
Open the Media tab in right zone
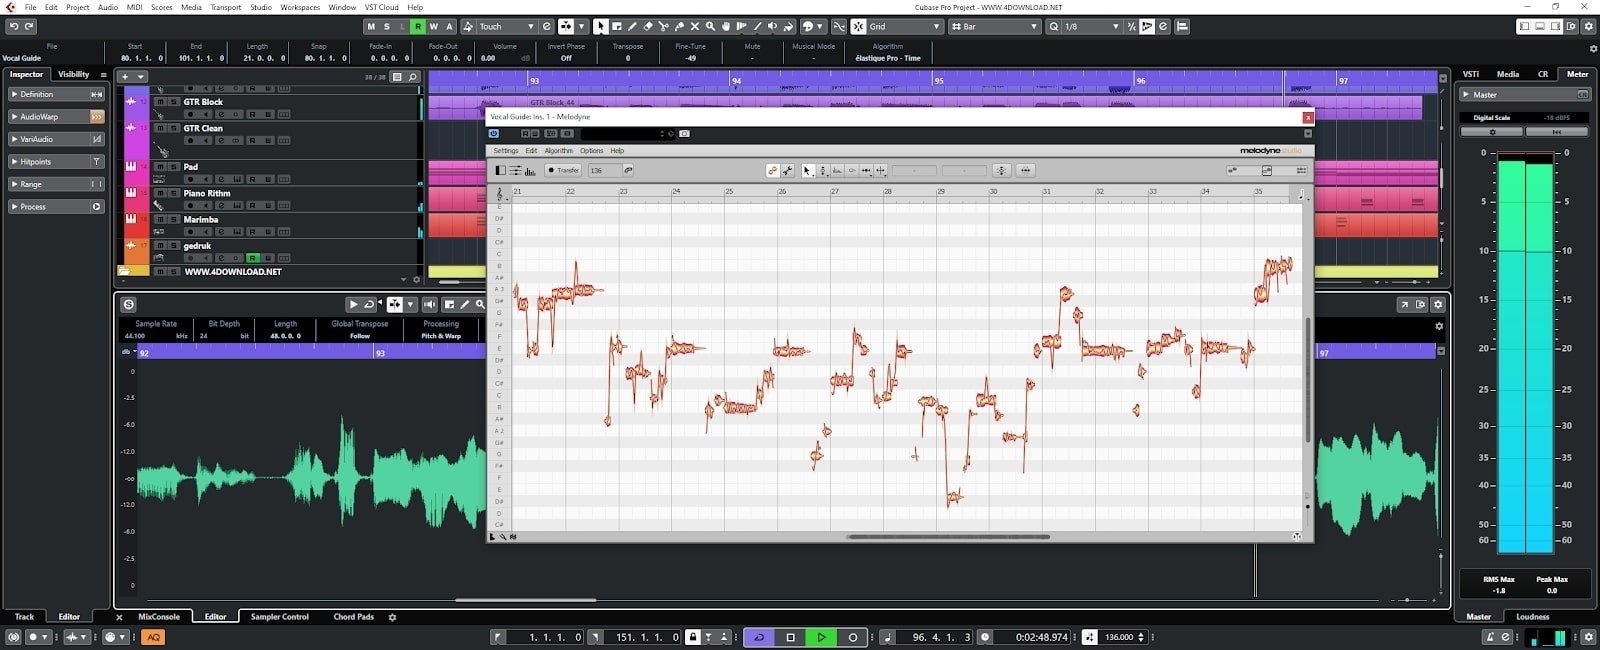1507,74
